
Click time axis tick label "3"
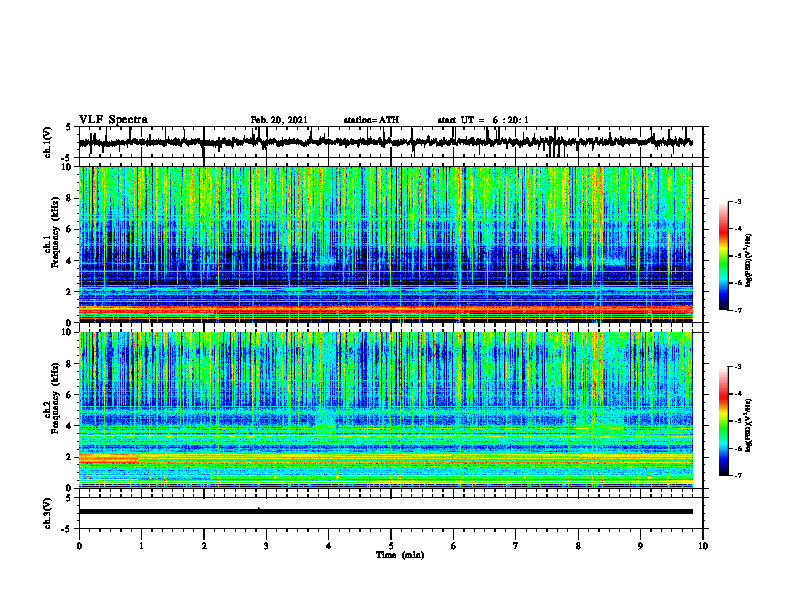(266, 546)
